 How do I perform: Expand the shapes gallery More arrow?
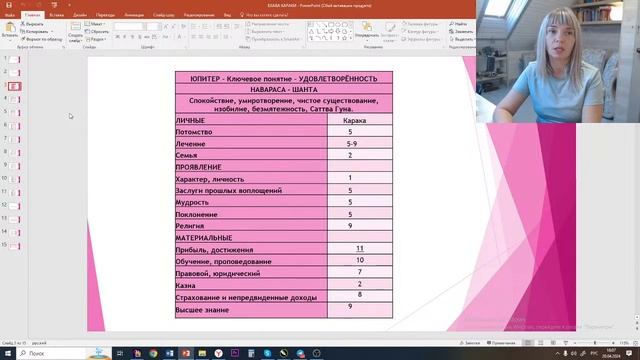[351, 38]
